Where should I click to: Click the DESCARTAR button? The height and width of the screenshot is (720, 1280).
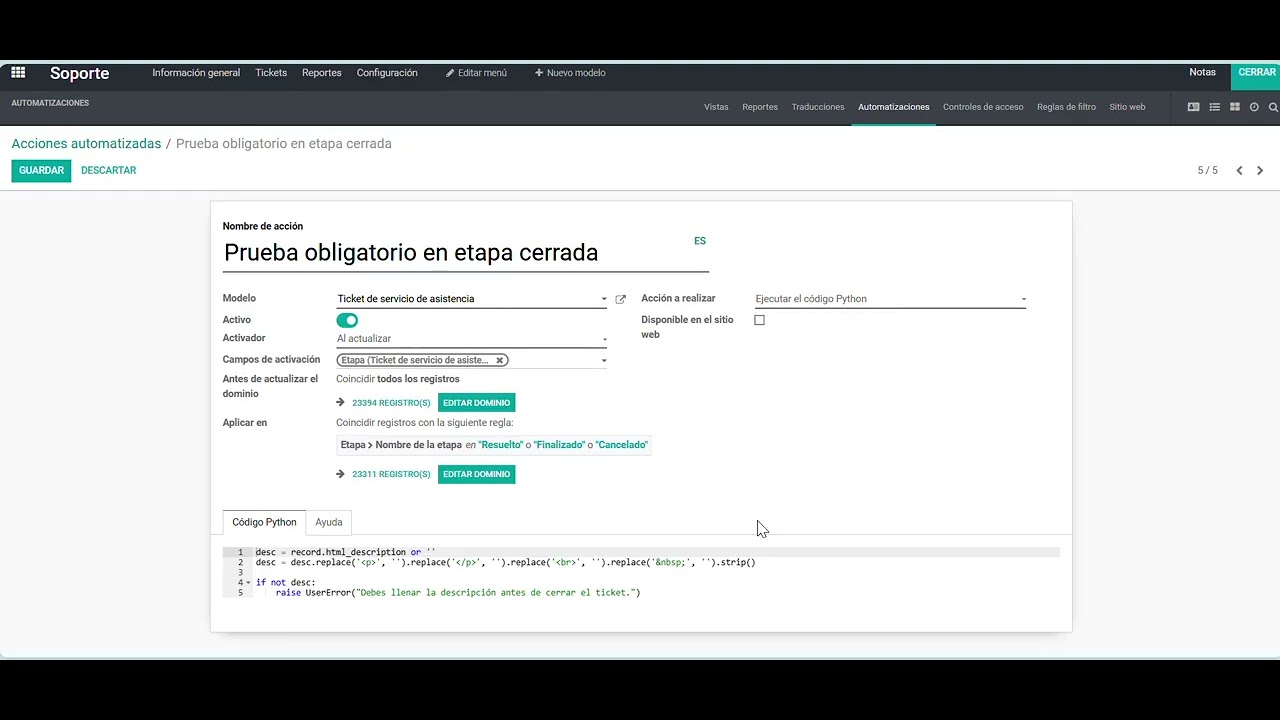(x=109, y=171)
